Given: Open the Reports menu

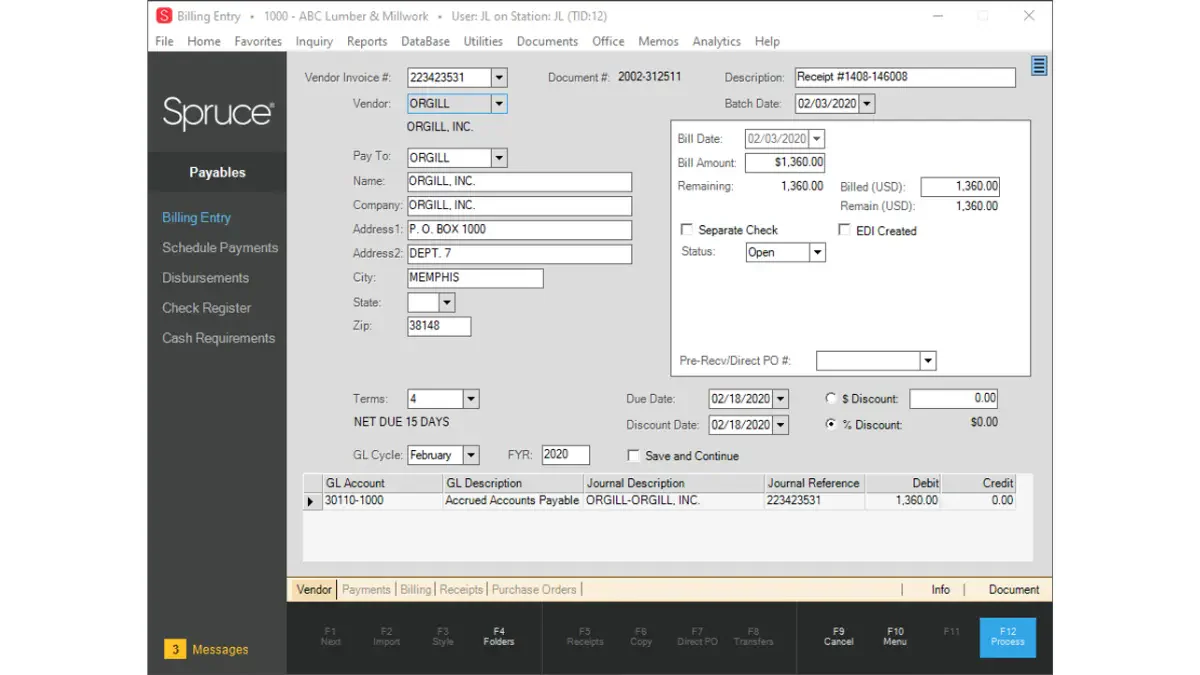Looking at the screenshot, I should (x=367, y=41).
